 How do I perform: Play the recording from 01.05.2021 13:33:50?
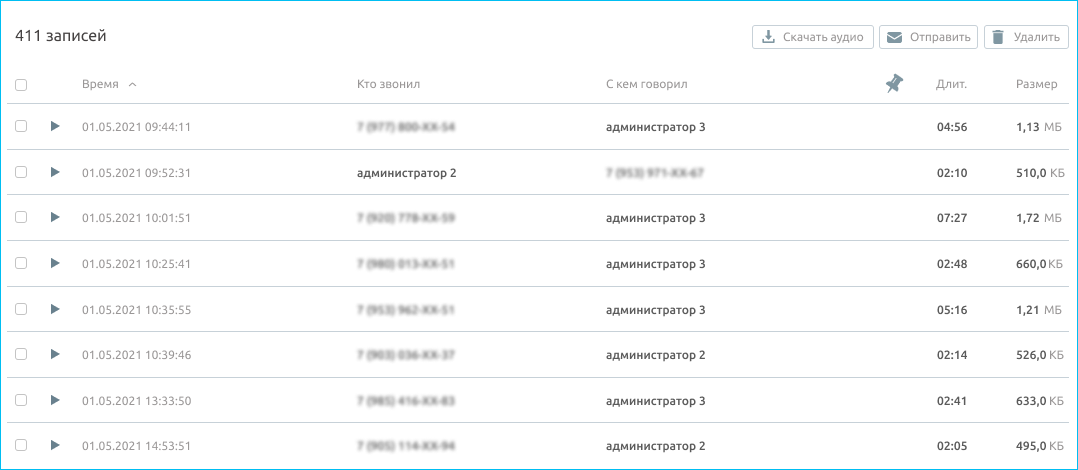pos(55,400)
